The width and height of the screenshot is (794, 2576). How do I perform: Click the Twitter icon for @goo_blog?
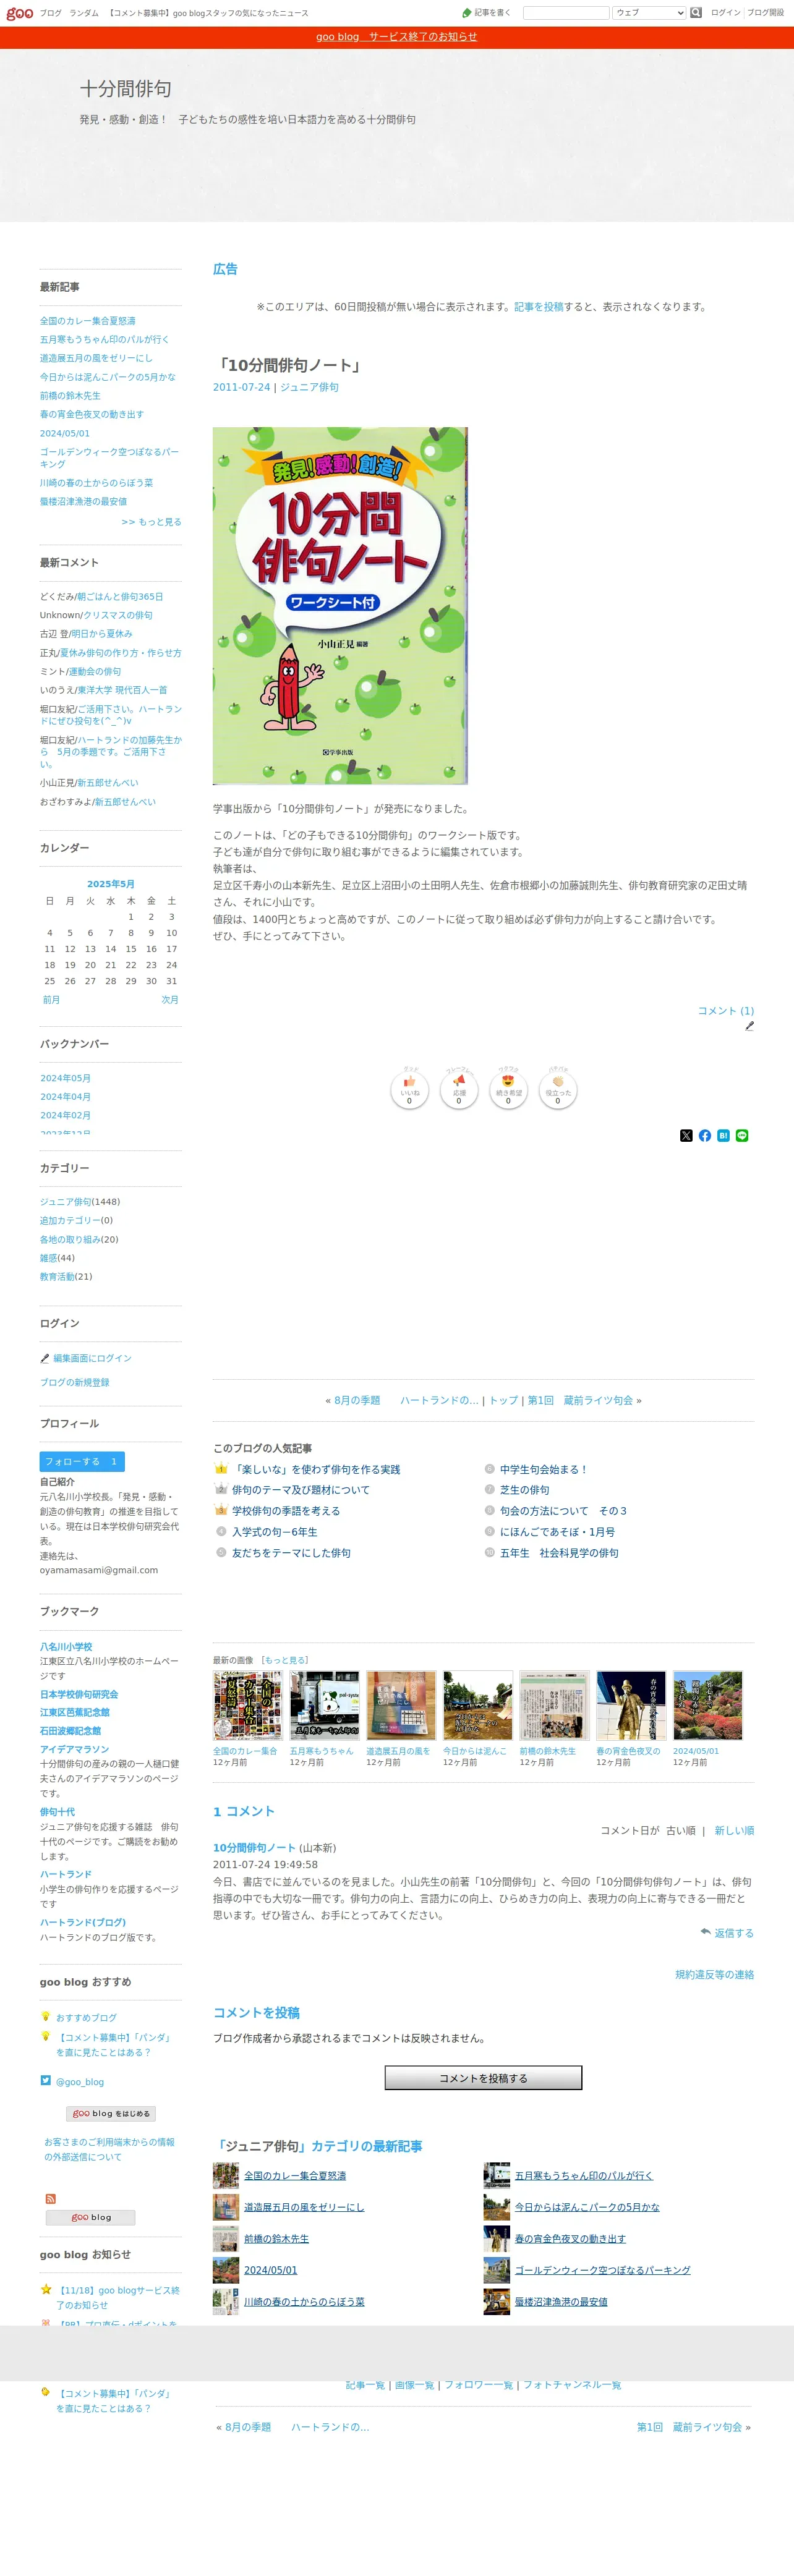tap(45, 2080)
